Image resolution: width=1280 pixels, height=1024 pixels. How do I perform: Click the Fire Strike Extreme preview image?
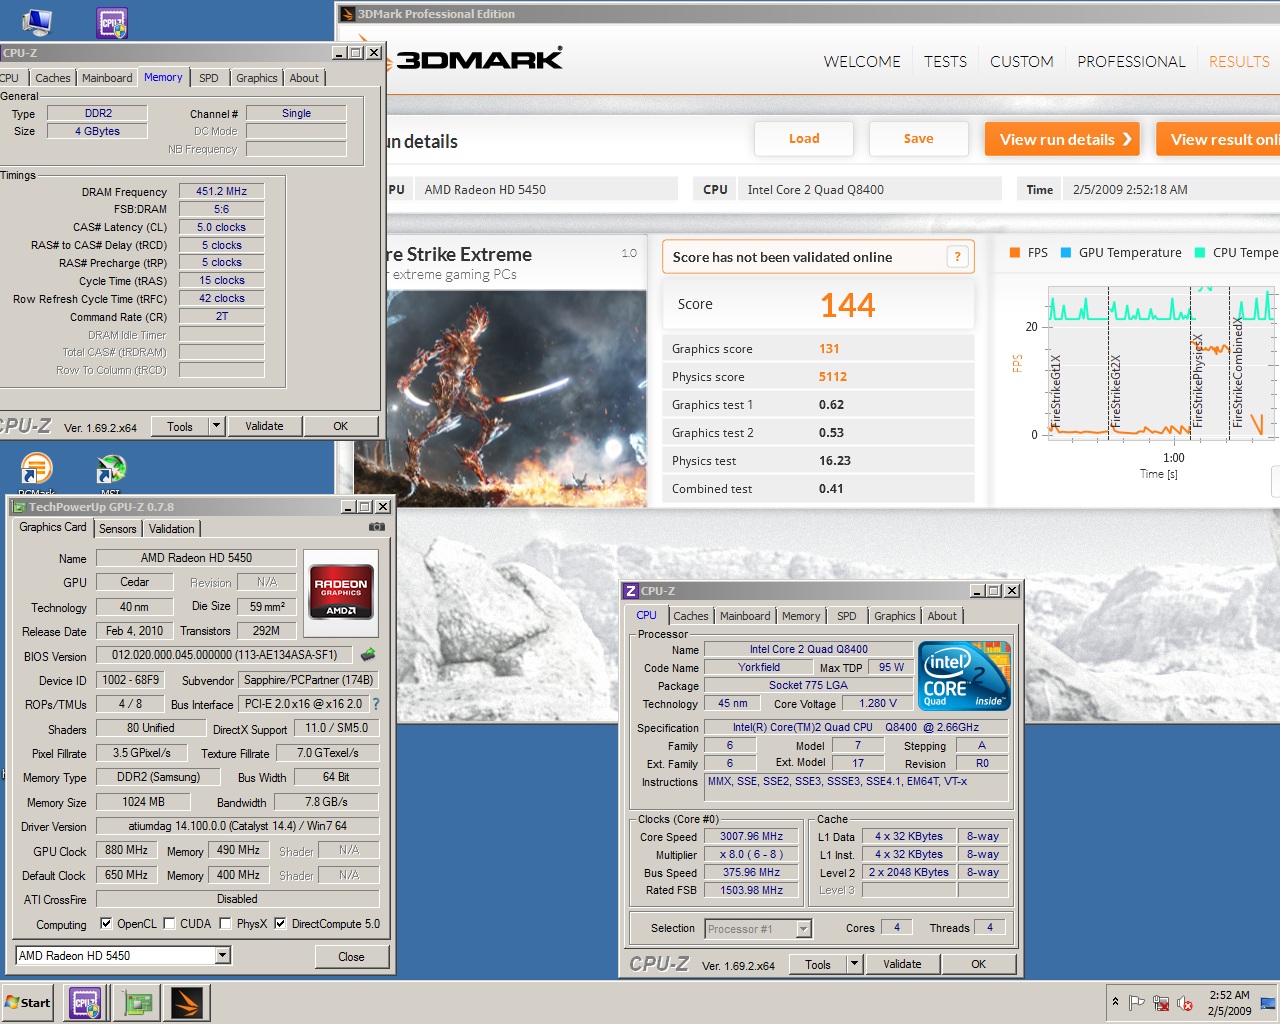click(500, 397)
